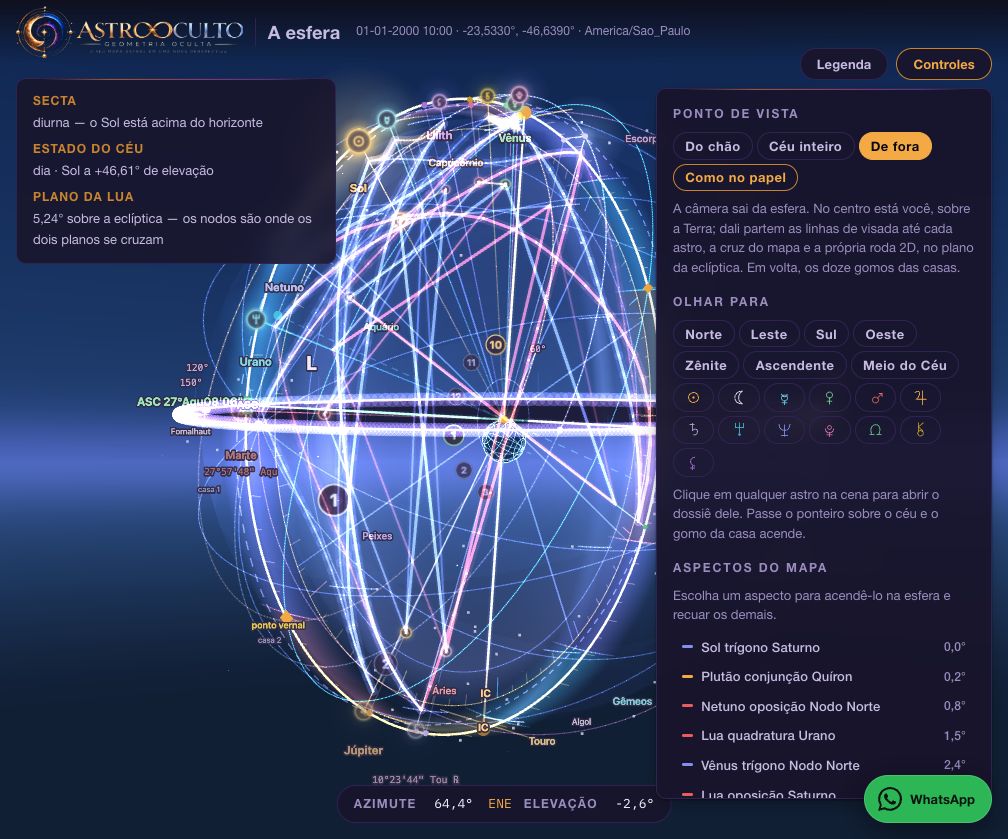Hide the Controles panel
The width and height of the screenshot is (1008, 839).
click(x=944, y=64)
